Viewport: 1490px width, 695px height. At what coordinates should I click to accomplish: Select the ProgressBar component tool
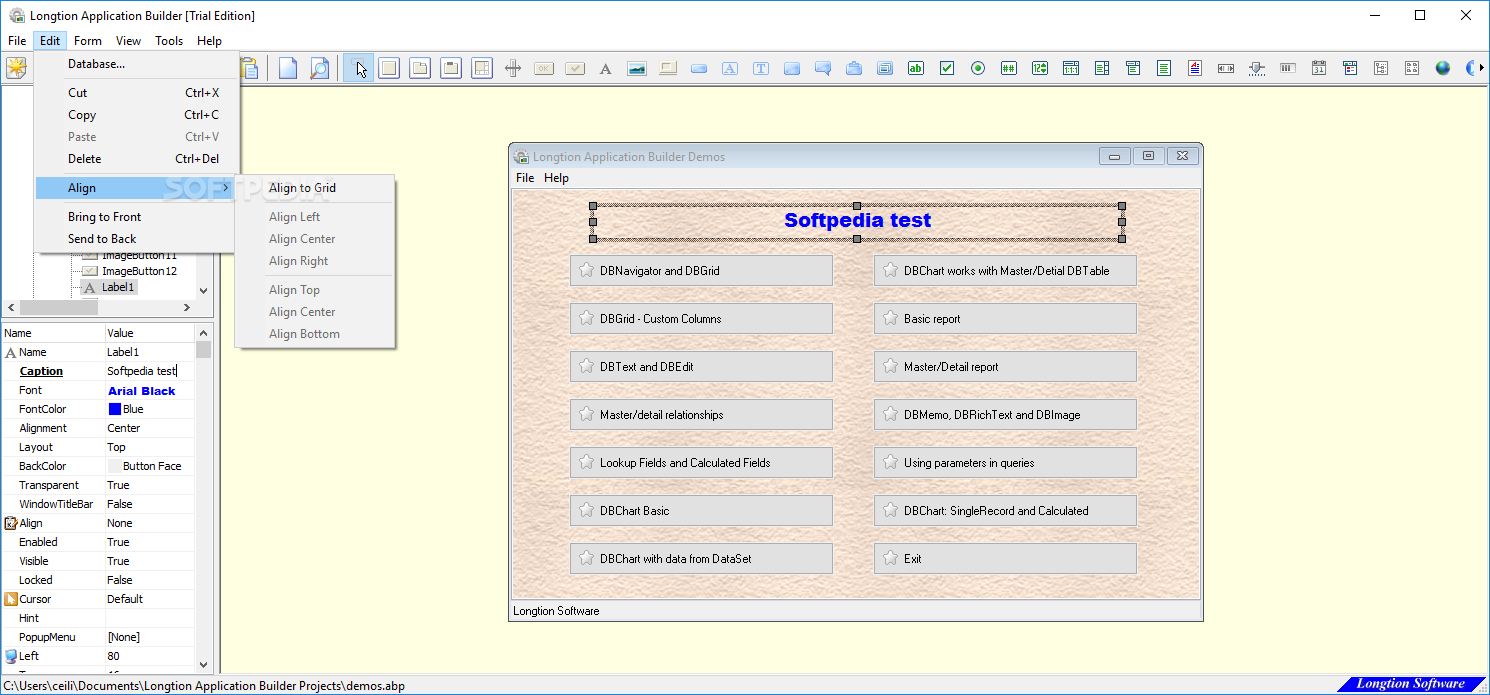(1288, 68)
